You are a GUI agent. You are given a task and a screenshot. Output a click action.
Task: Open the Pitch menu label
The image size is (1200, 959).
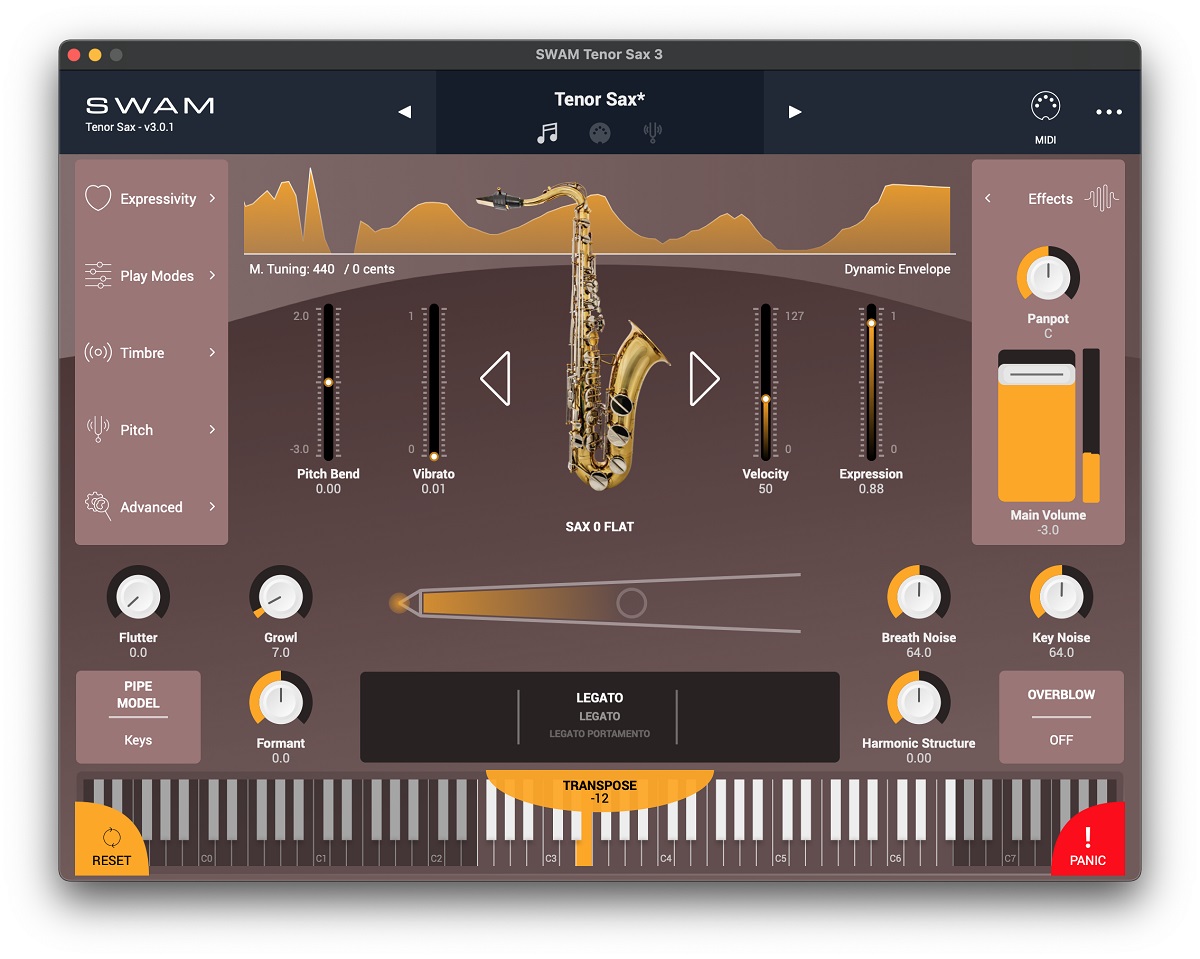click(x=137, y=430)
